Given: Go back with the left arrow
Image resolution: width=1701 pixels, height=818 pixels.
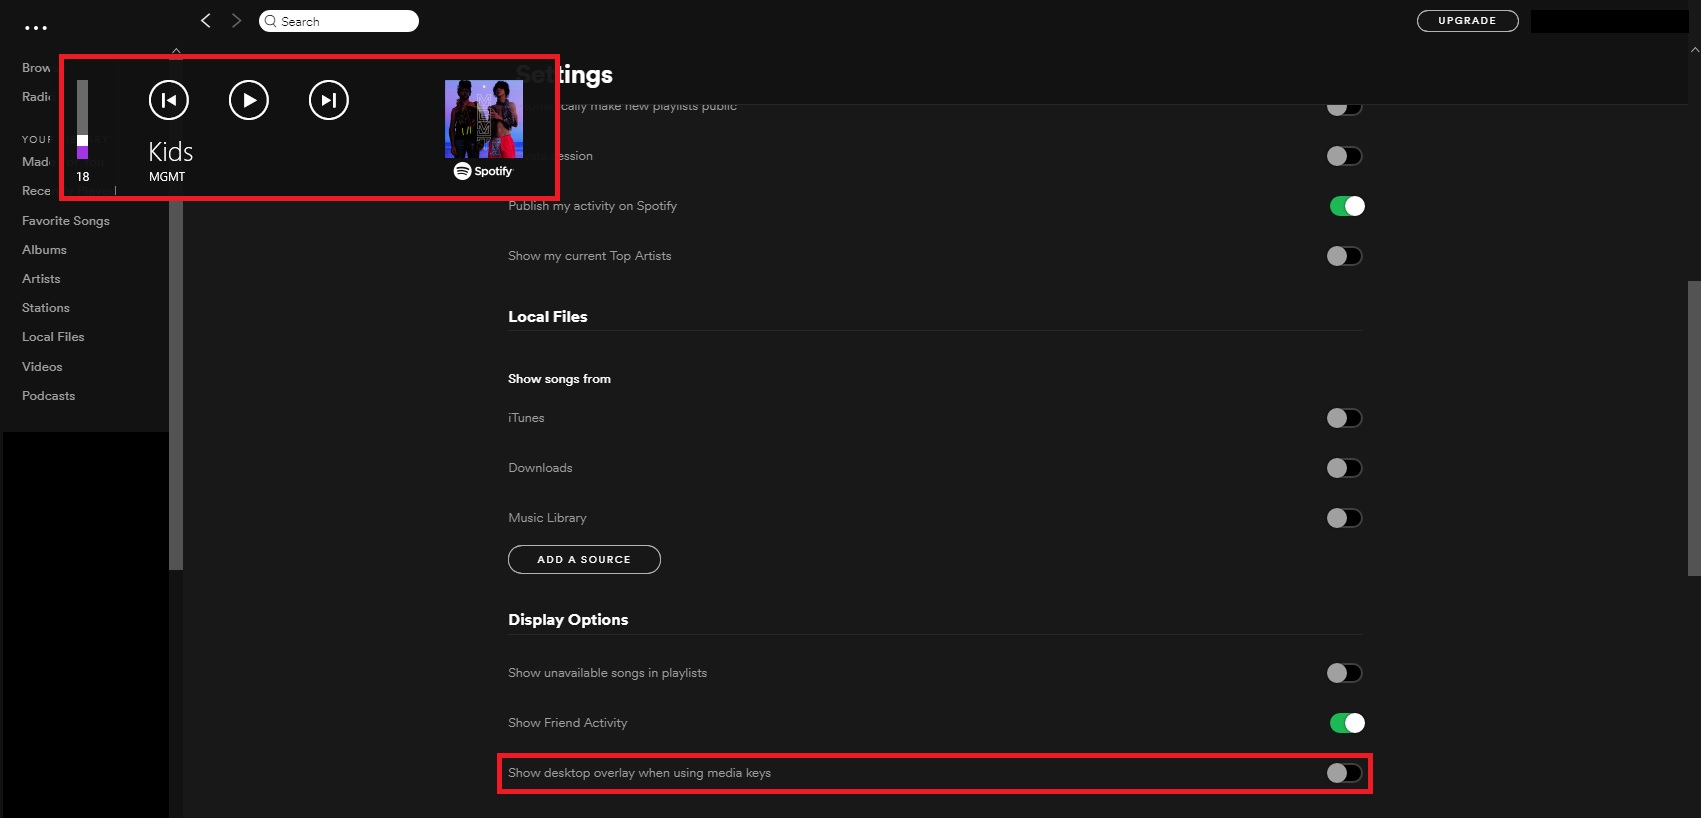Looking at the screenshot, I should click(x=206, y=20).
